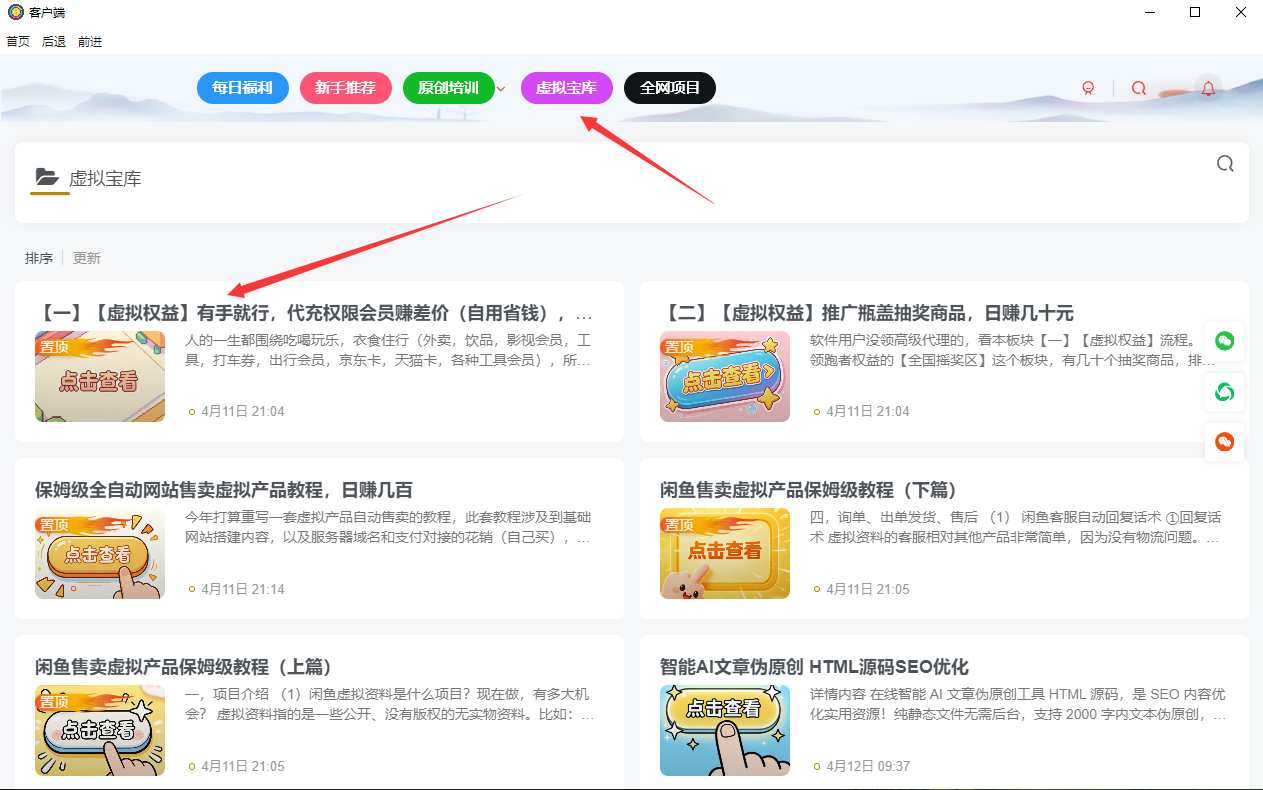Click the green recycle-style WeChat icon
This screenshot has height=790, width=1263.
(x=1224, y=392)
